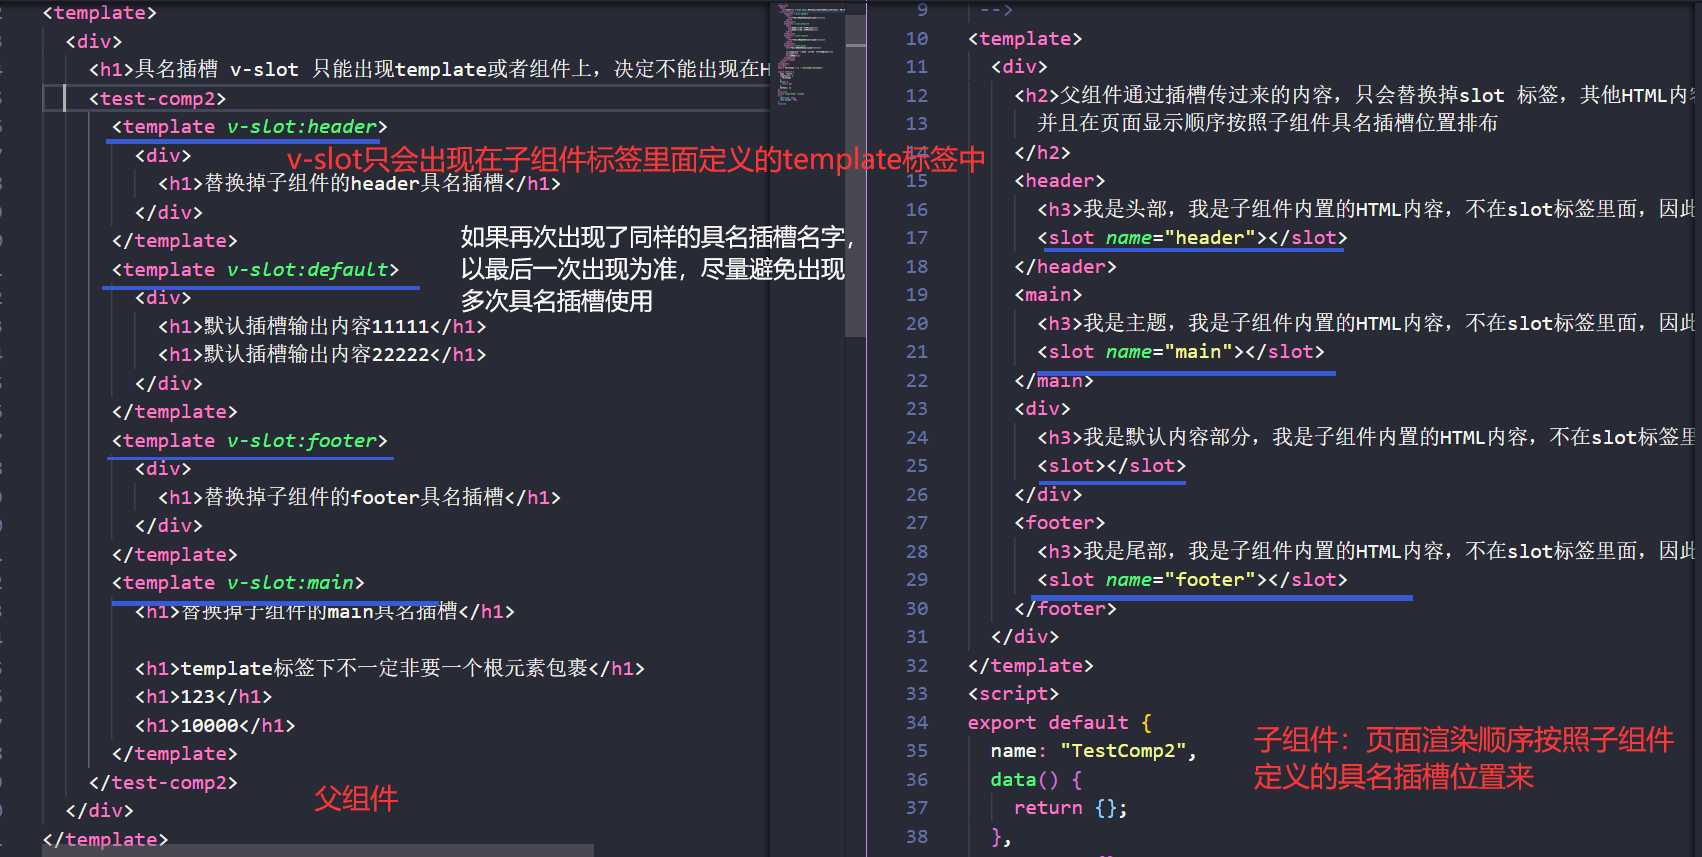Click the horizontal scrollbar of the left editor

pos(318,850)
